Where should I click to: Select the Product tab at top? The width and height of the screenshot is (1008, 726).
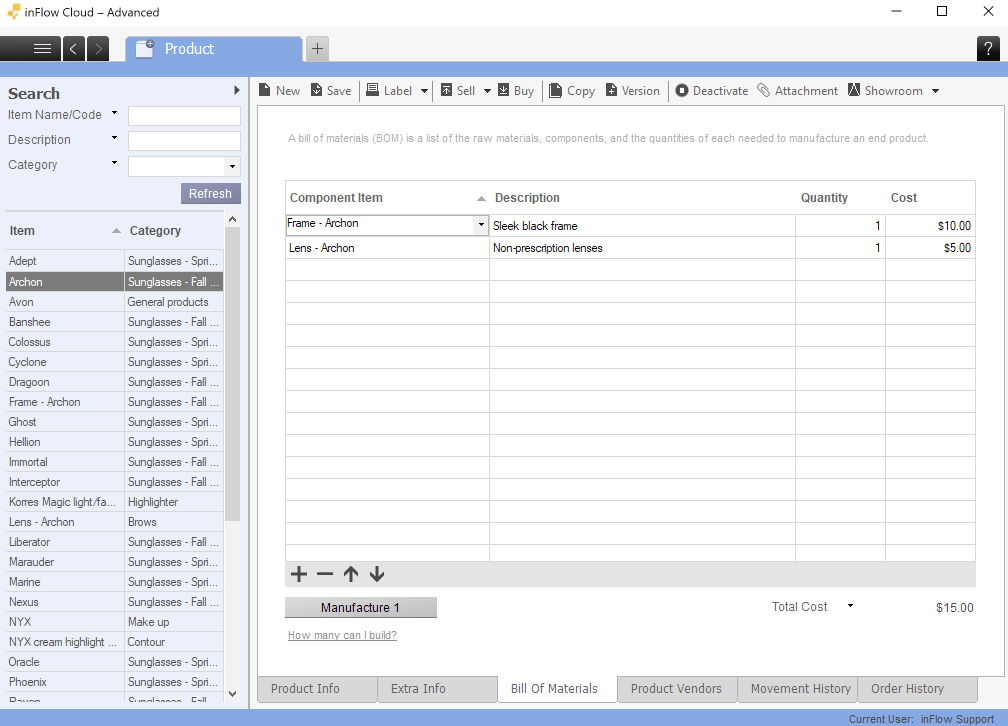[x=214, y=49]
